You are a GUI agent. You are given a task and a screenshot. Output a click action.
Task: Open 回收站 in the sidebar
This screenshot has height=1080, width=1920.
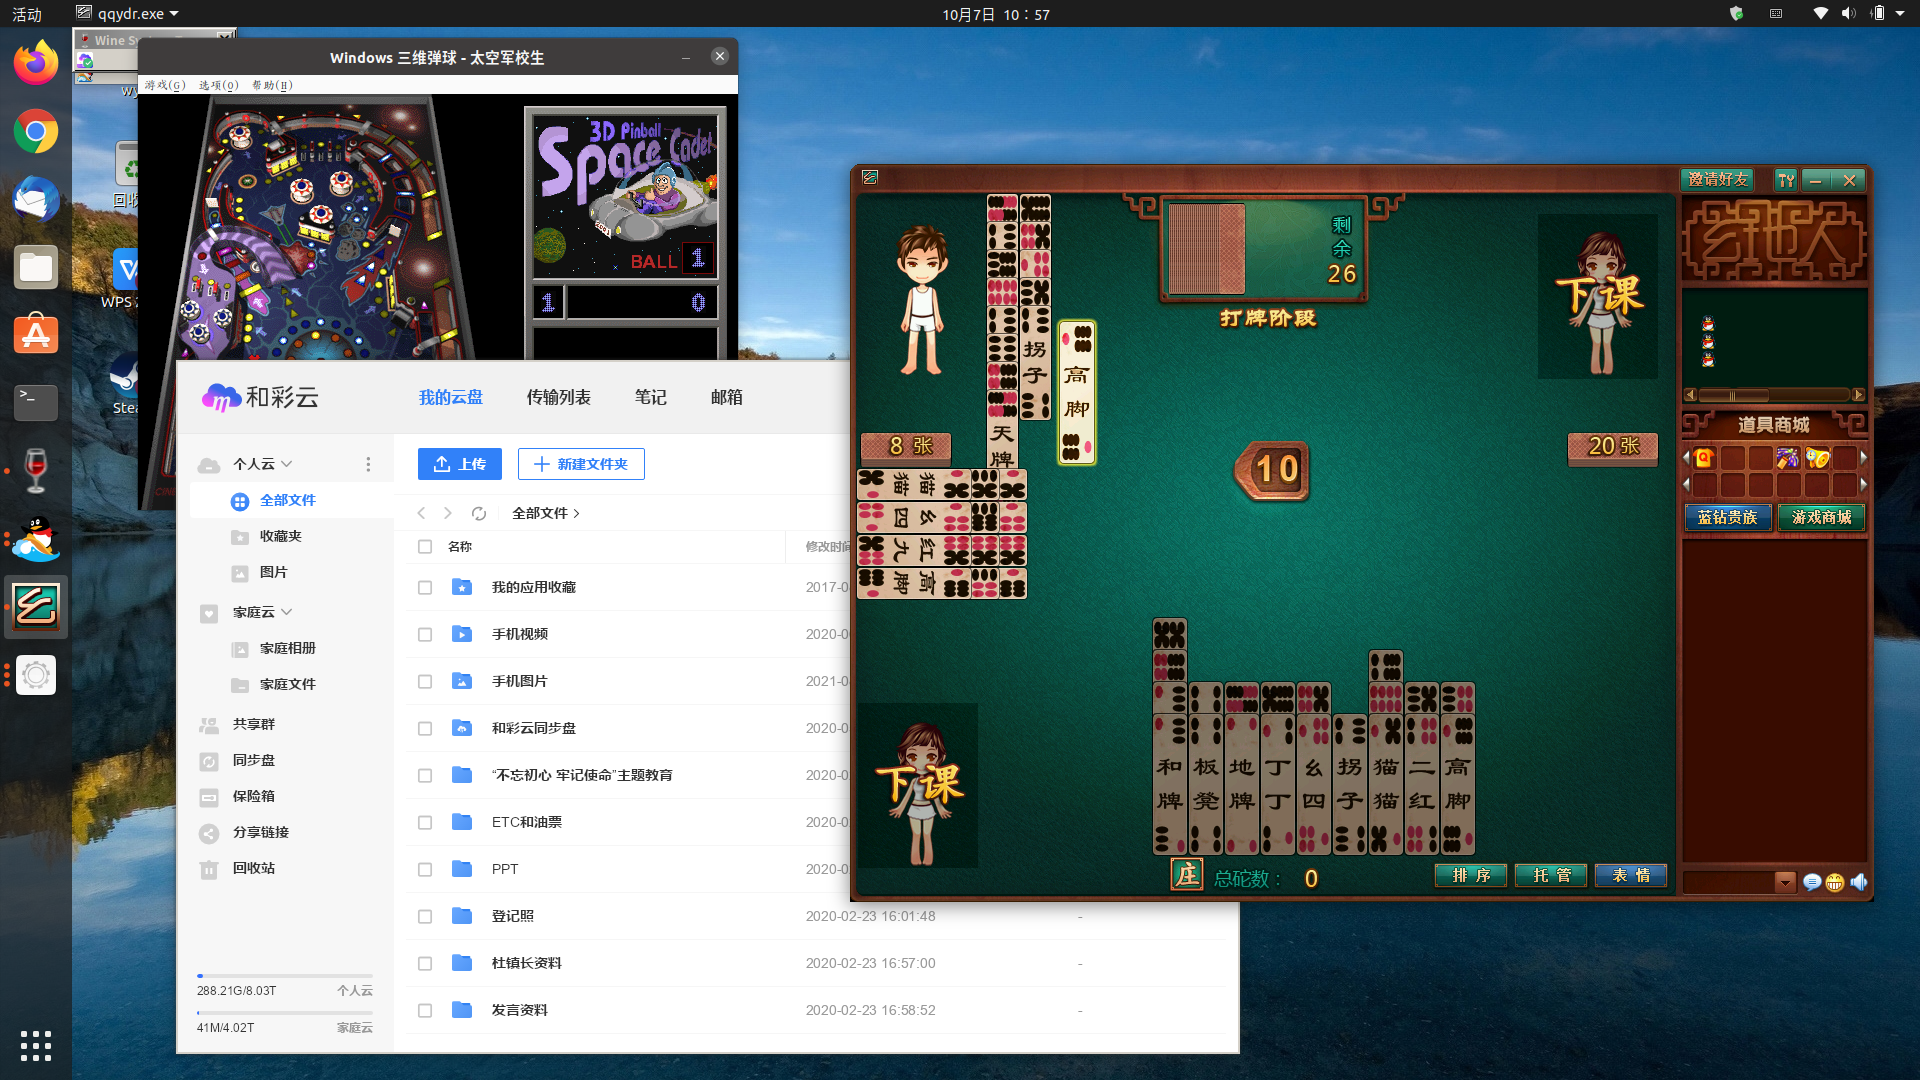click(x=254, y=868)
